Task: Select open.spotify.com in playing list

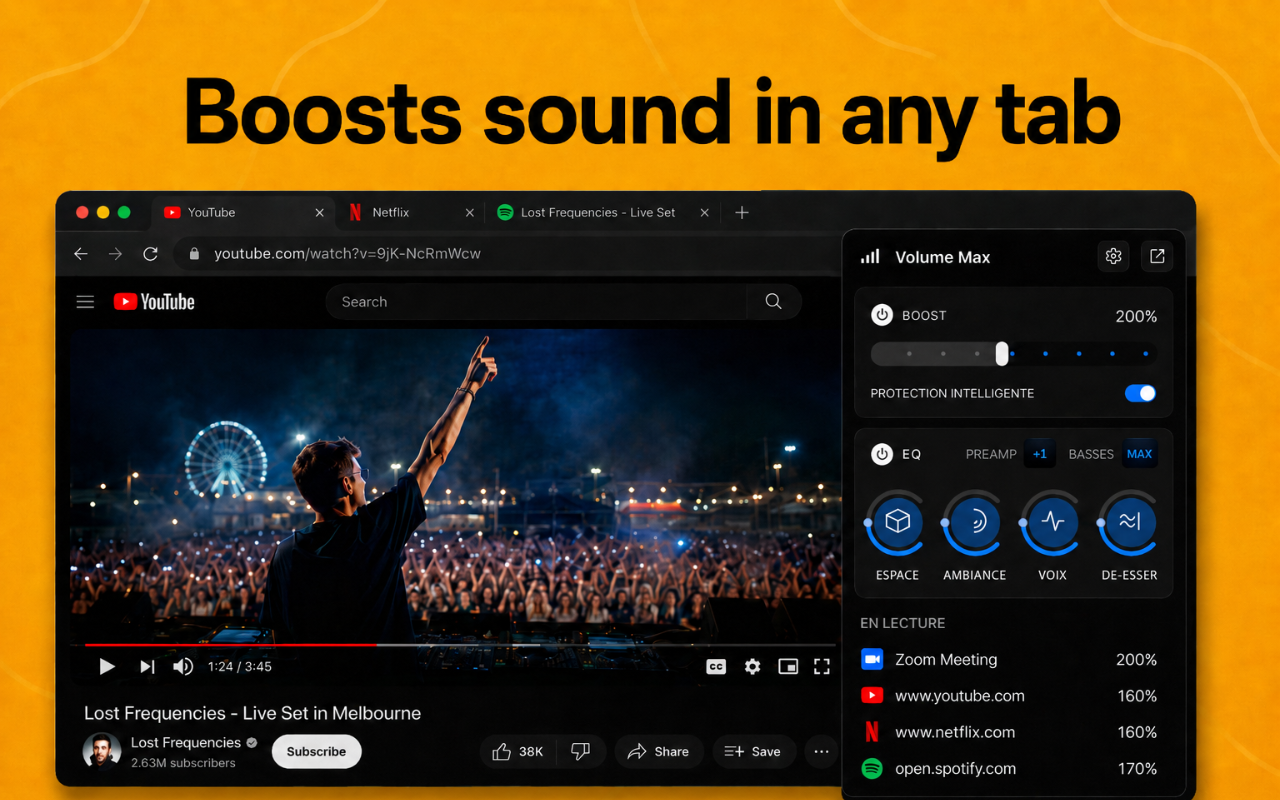Action: coord(1009,769)
